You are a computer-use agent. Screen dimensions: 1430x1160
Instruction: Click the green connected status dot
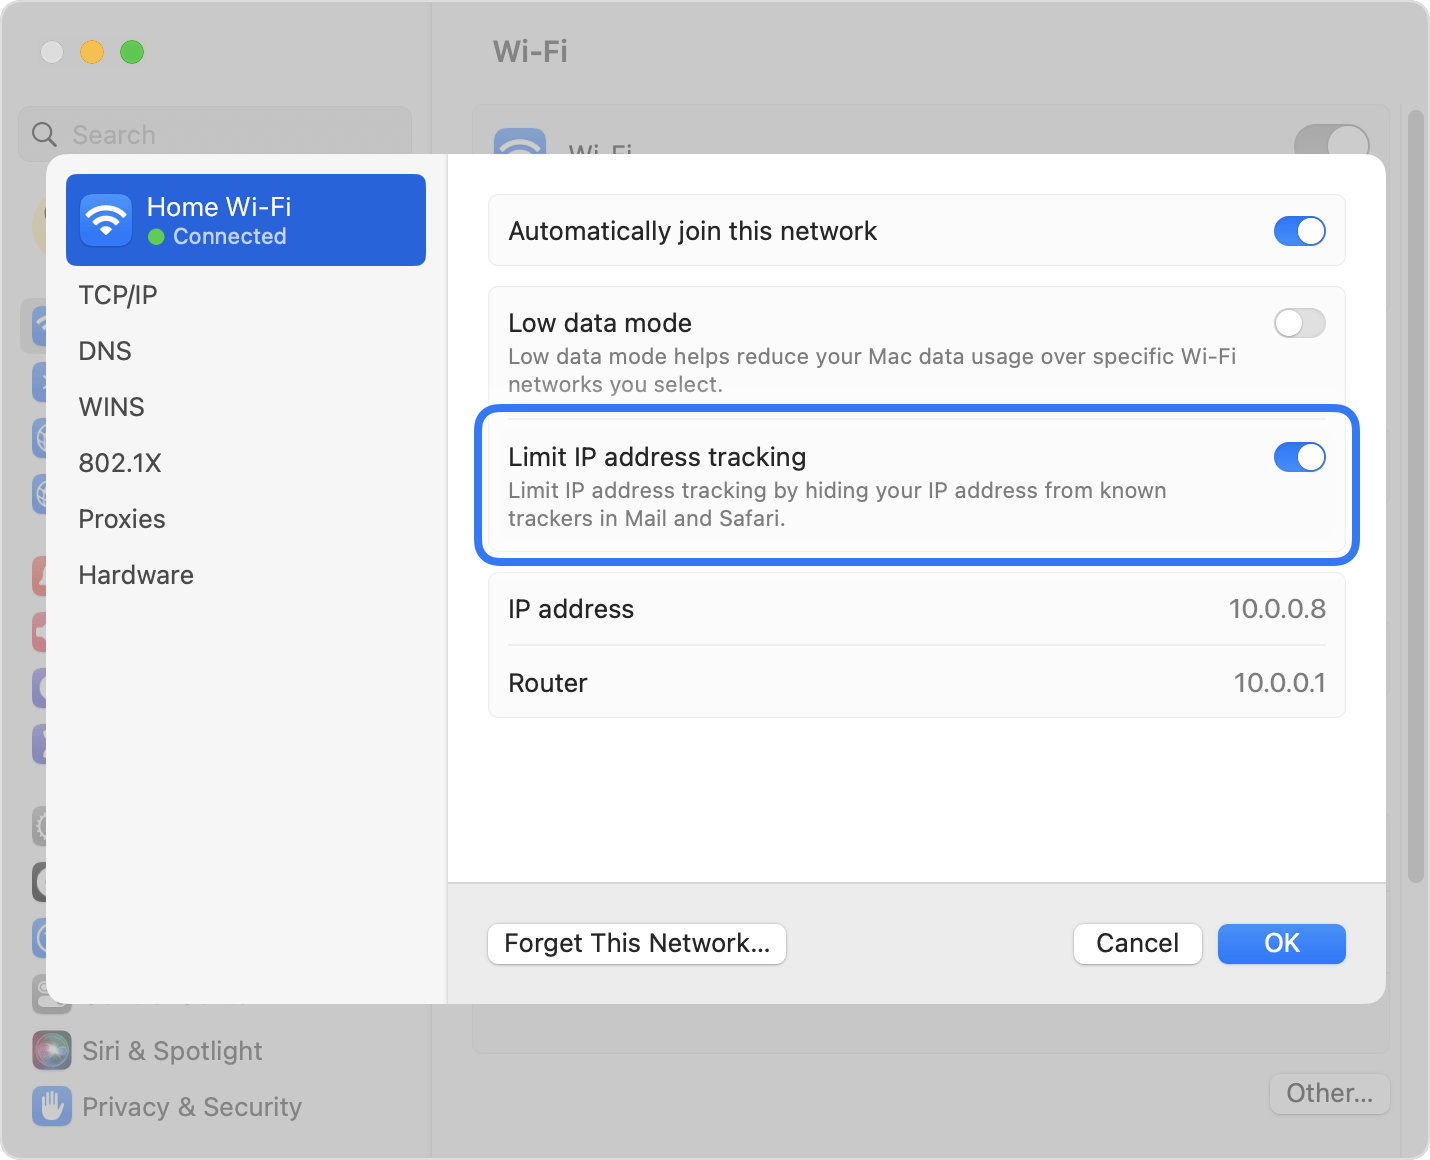[156, 237]
